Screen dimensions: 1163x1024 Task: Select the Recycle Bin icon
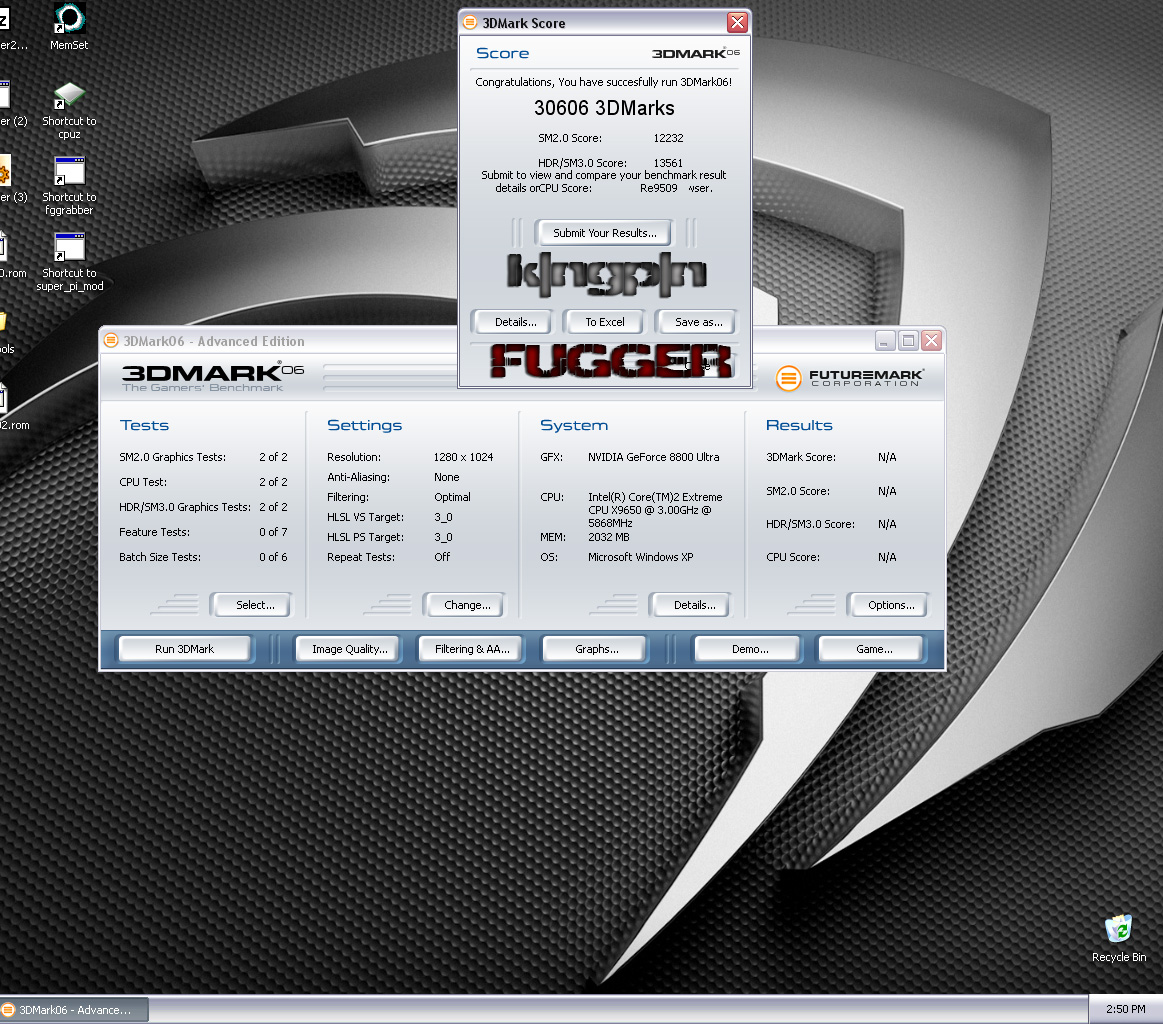(x=1118, y=939)
